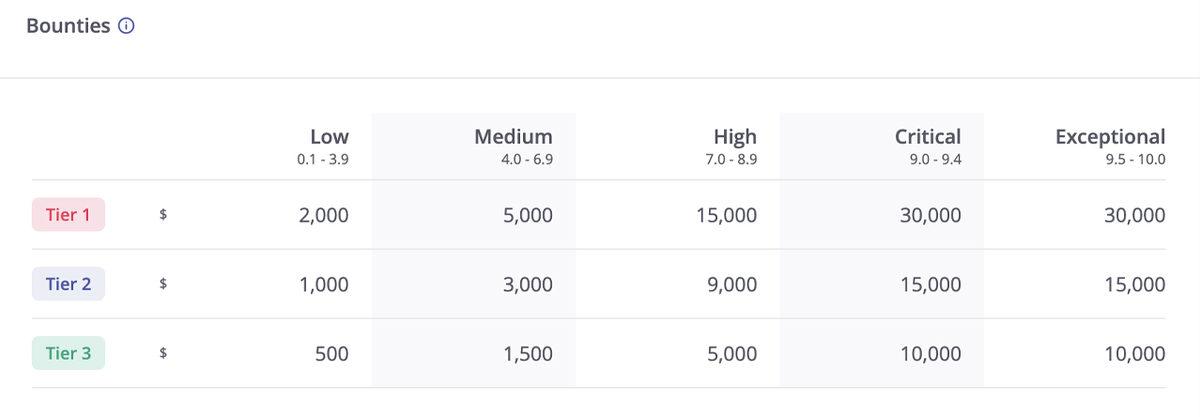The height and width of the screenshot is (417, 1200).
Task: Select the blue Tier 2 badge
Action: coord(68,284)
